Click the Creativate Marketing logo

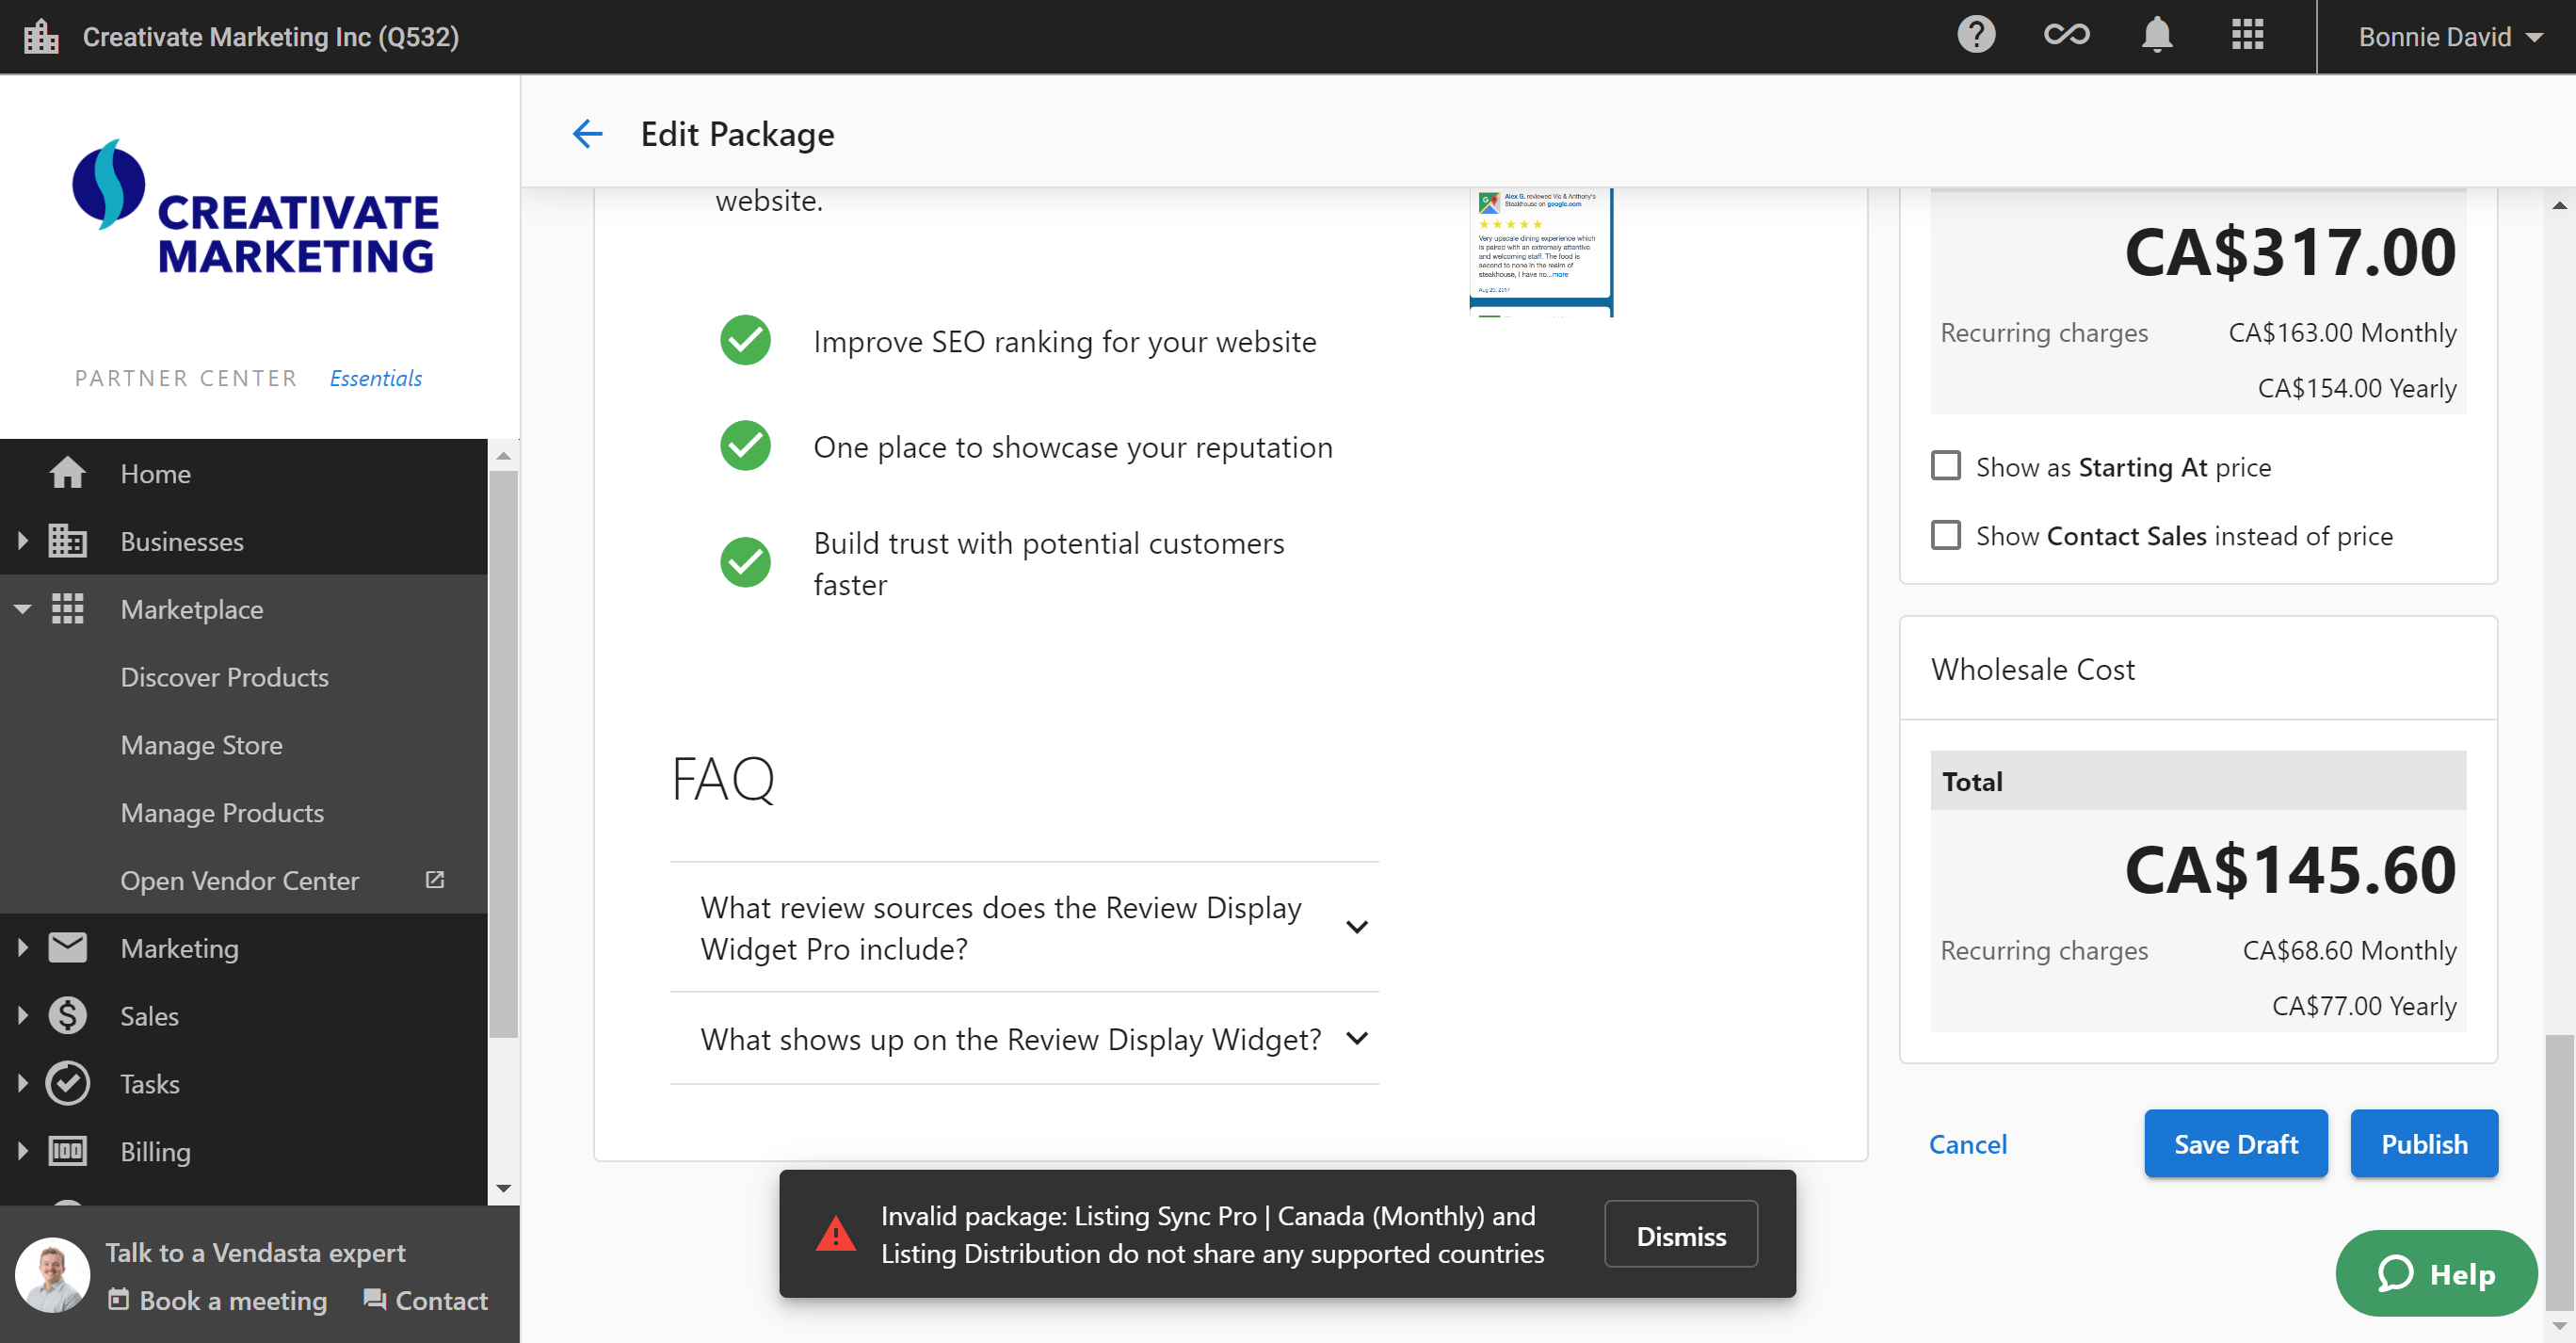256,208
